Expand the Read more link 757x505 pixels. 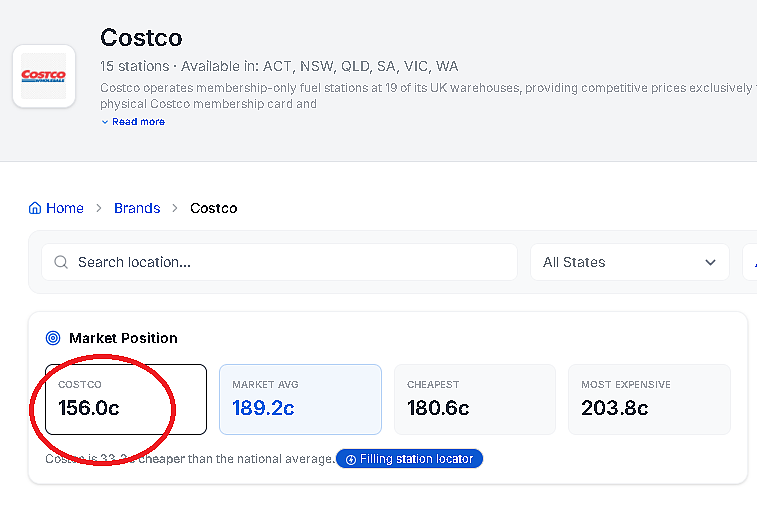click(133, 122)
